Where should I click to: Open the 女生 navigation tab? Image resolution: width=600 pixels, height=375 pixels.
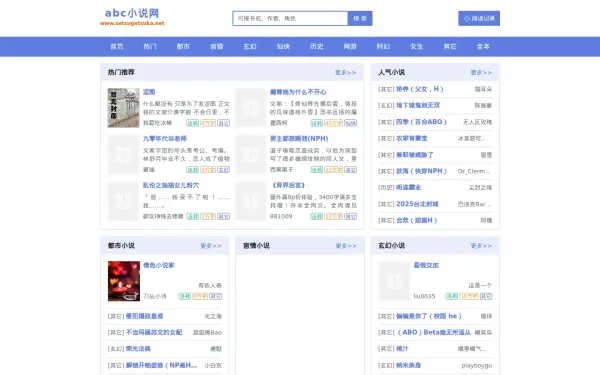(416, 46)
